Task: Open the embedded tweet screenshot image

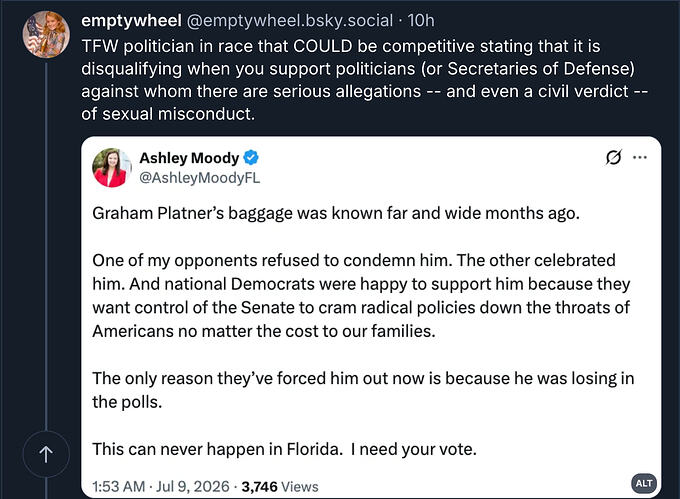Action: (x=371, y=317)
